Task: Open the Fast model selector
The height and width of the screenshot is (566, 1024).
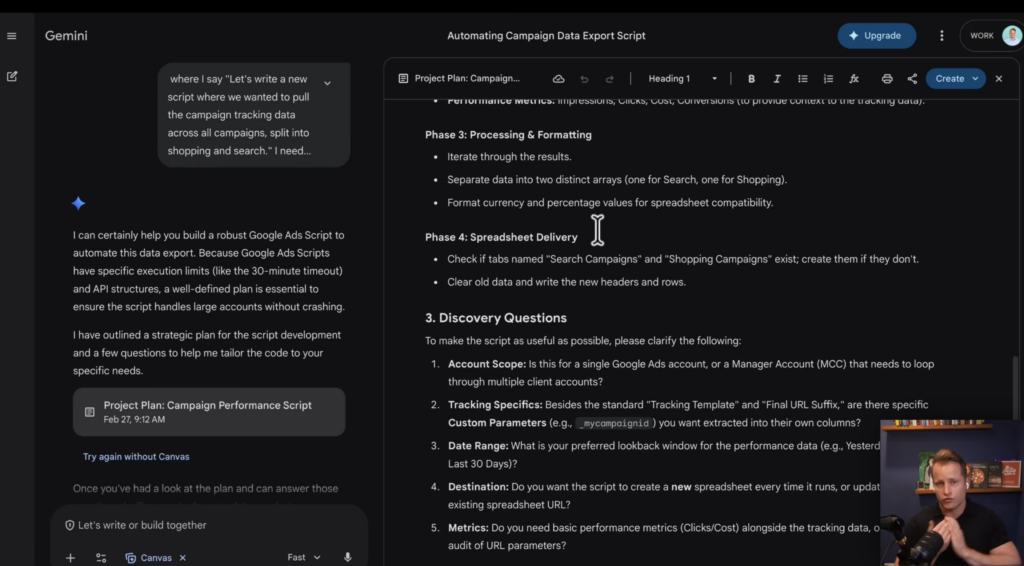Action: (303, 558)
